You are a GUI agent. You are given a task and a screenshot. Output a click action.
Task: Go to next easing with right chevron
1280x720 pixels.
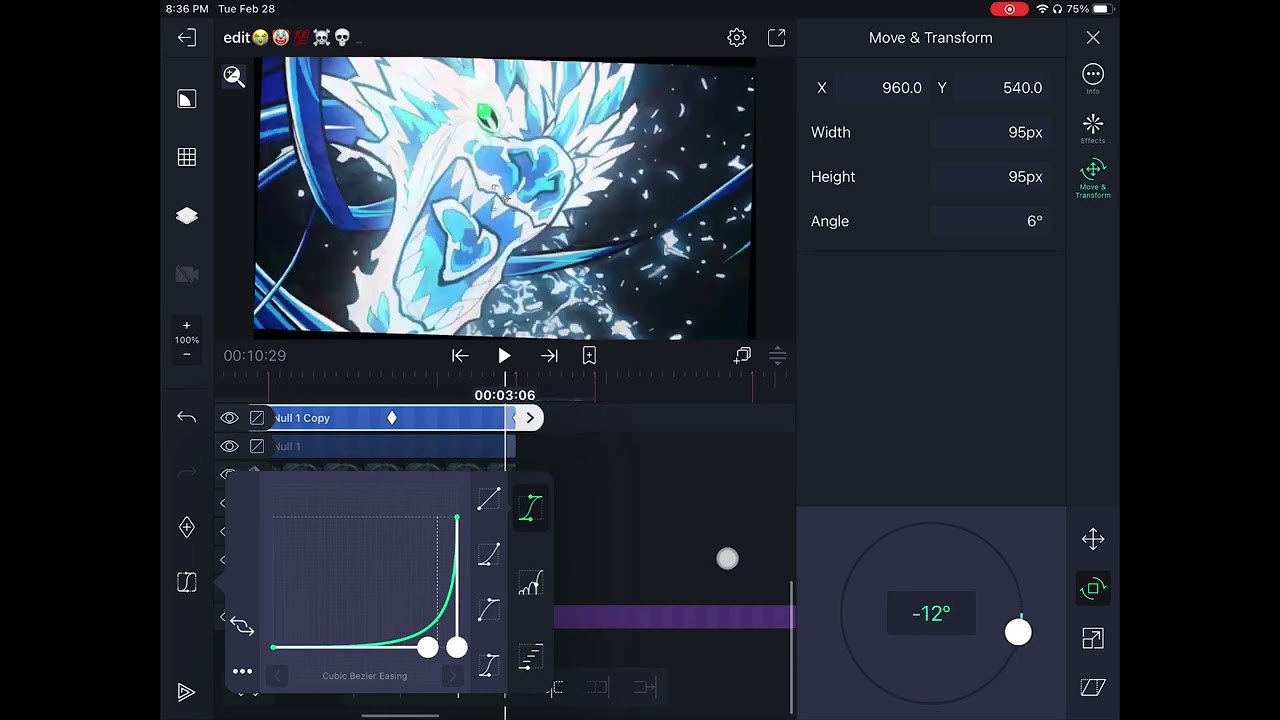(x=452, y=676)
